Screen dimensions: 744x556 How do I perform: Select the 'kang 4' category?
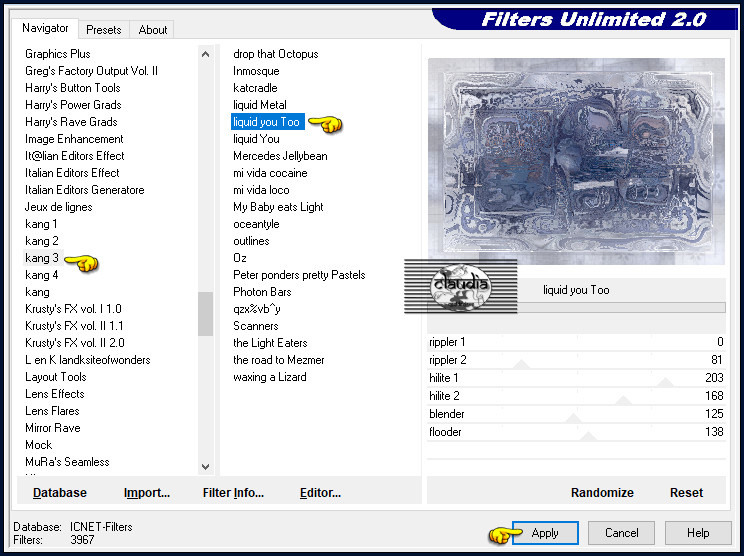pos(41,275)
